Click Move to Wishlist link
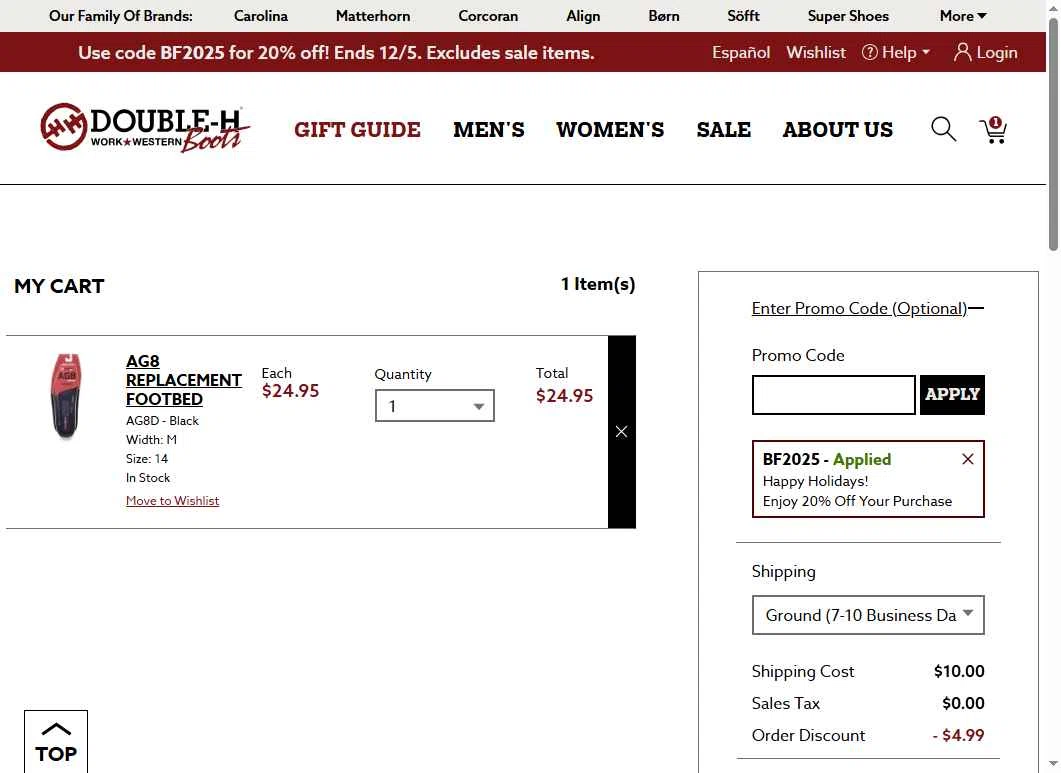 coord(173,500)
